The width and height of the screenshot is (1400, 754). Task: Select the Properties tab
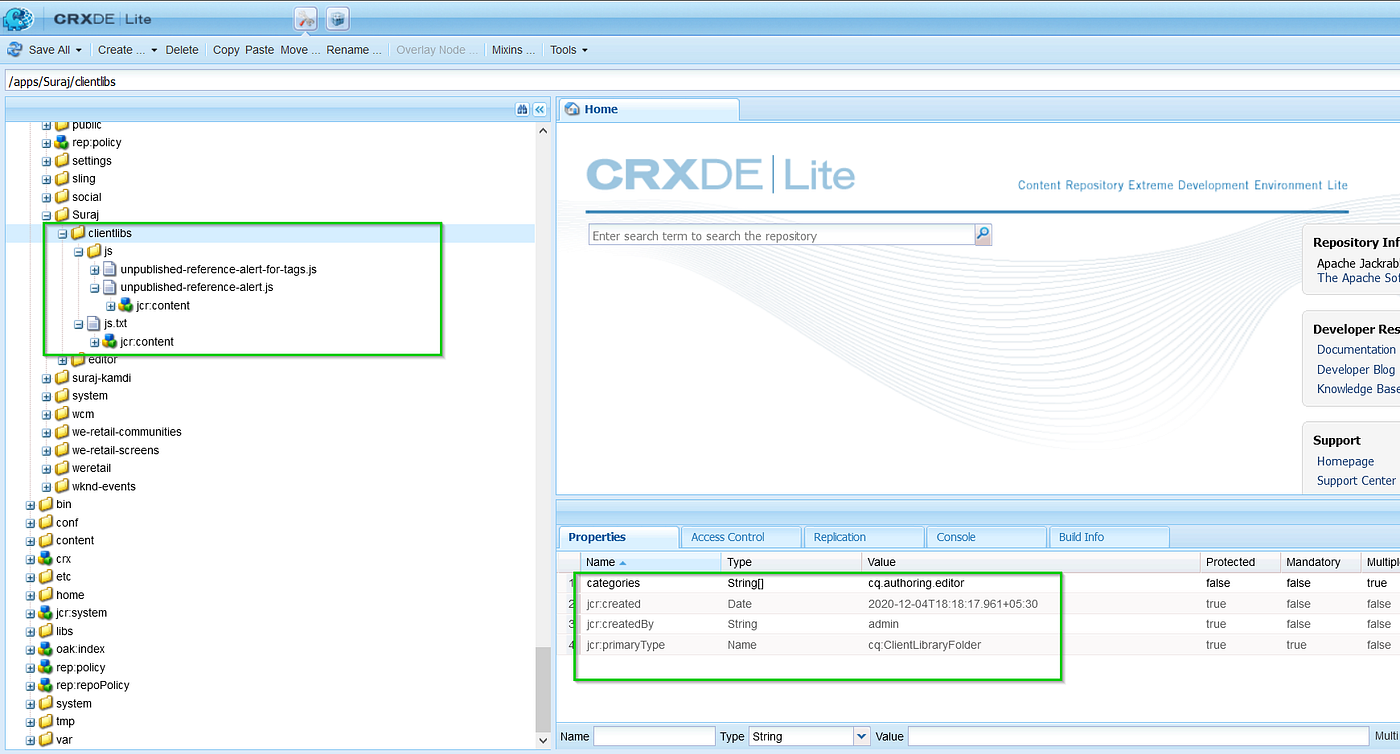pyautogui.click(x=618, y=537)
